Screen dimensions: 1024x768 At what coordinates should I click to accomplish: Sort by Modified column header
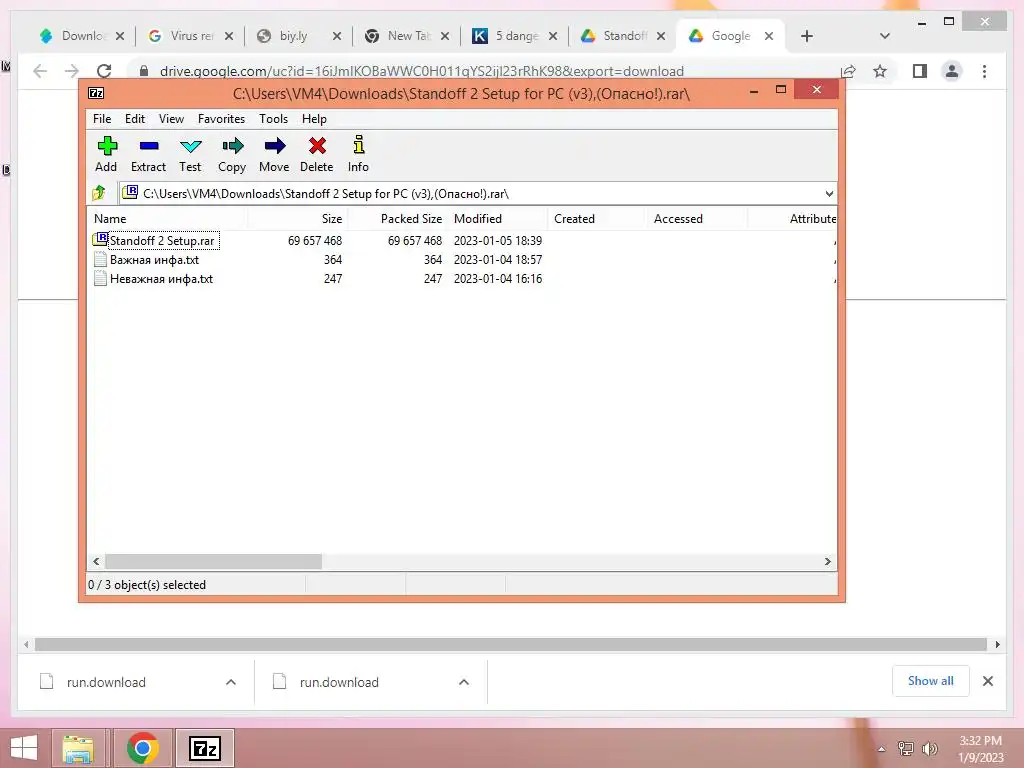[x=498, y=219]
